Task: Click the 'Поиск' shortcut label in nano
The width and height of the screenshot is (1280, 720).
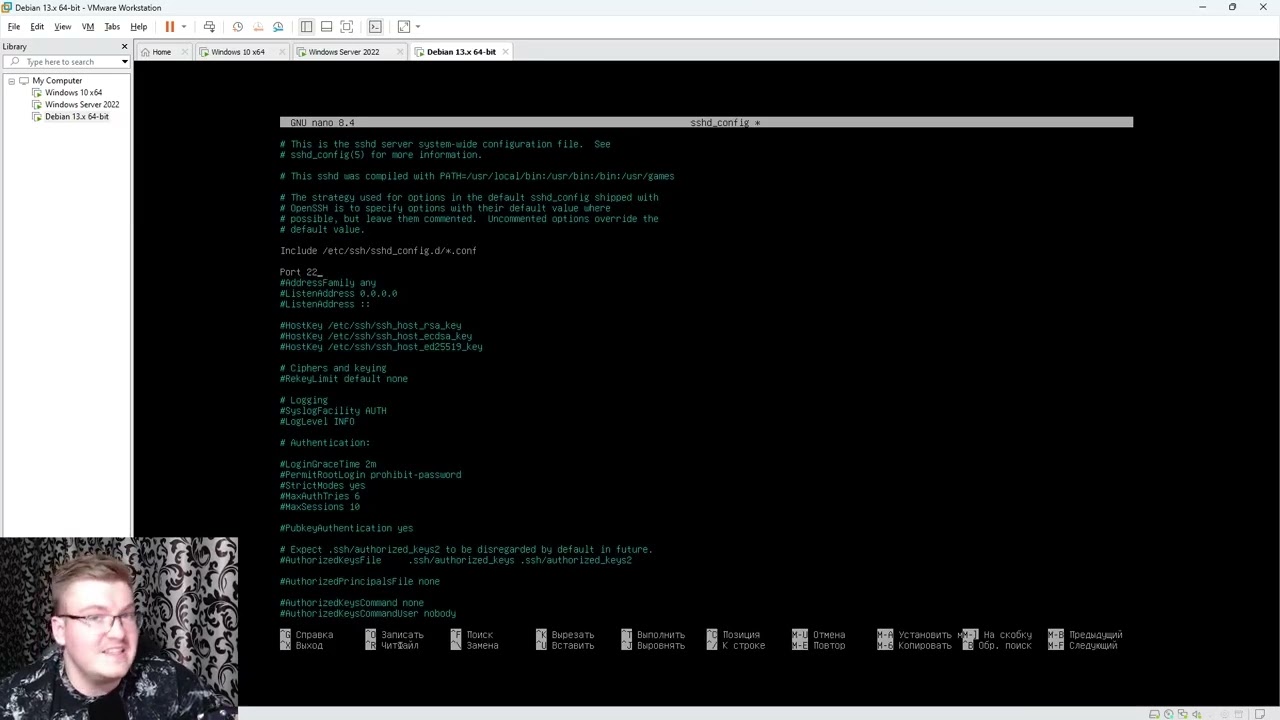Action: [479, 635]
